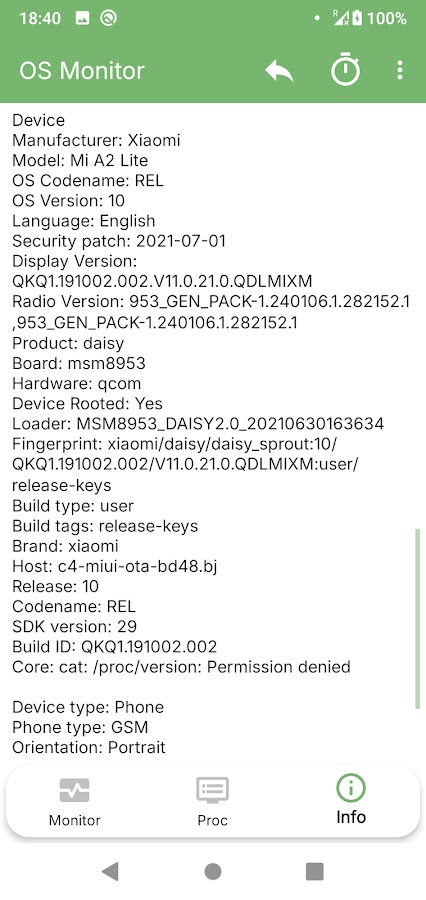Select the Model: Mi A2 Lite line
Image resolution: width=426 pixels, height=900 pixels.
tap(80, 160)
